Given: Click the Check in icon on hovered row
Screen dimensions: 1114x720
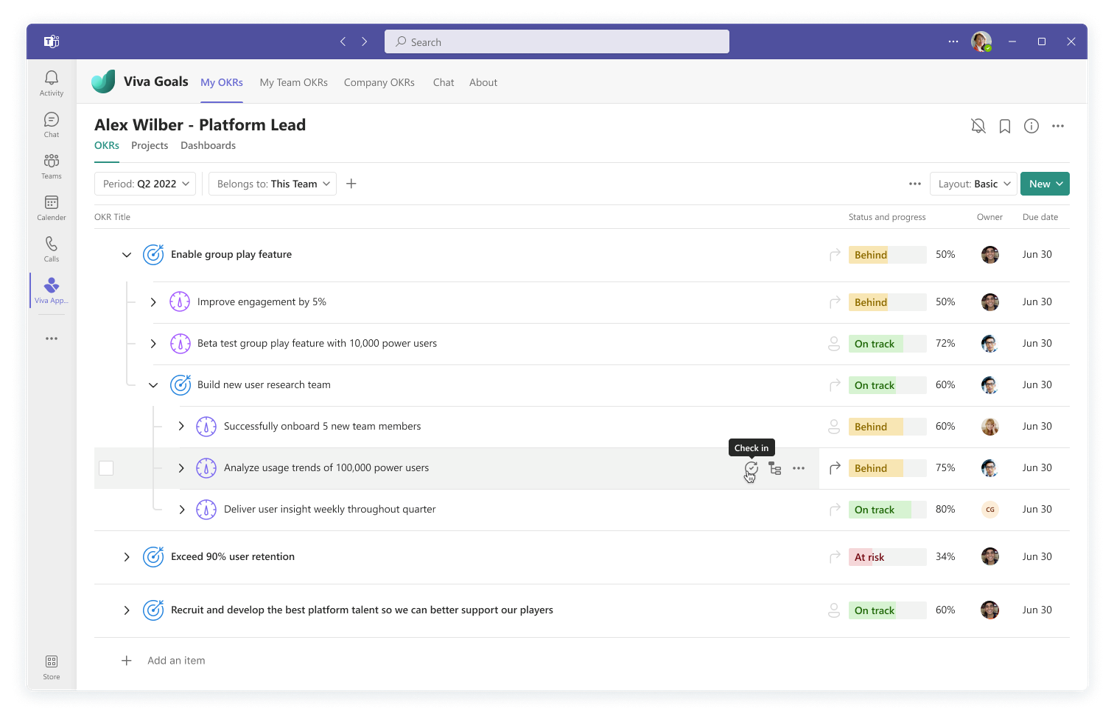Looking at the screenshot, I should [x=751, y=468].
